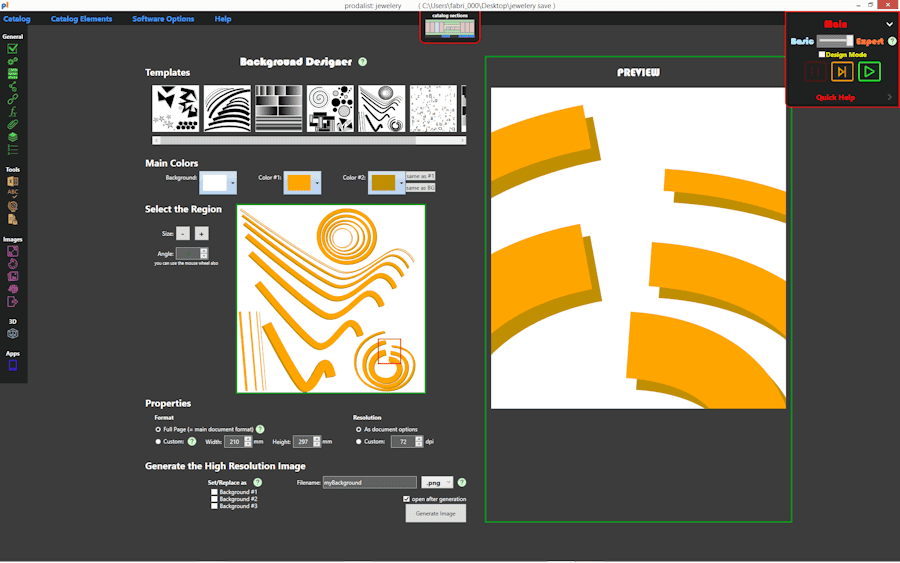Click the 'same as #1' button
This screenshot has width=900, height=563.
(x=420, y=176)
